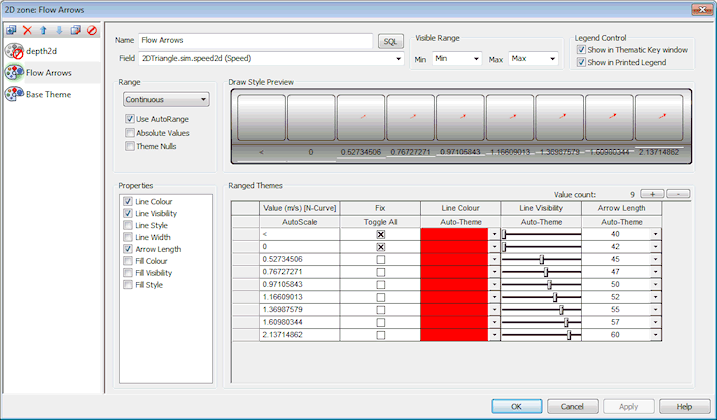
Task: Click the add new theme icon
Action: (x=11, y=30)
